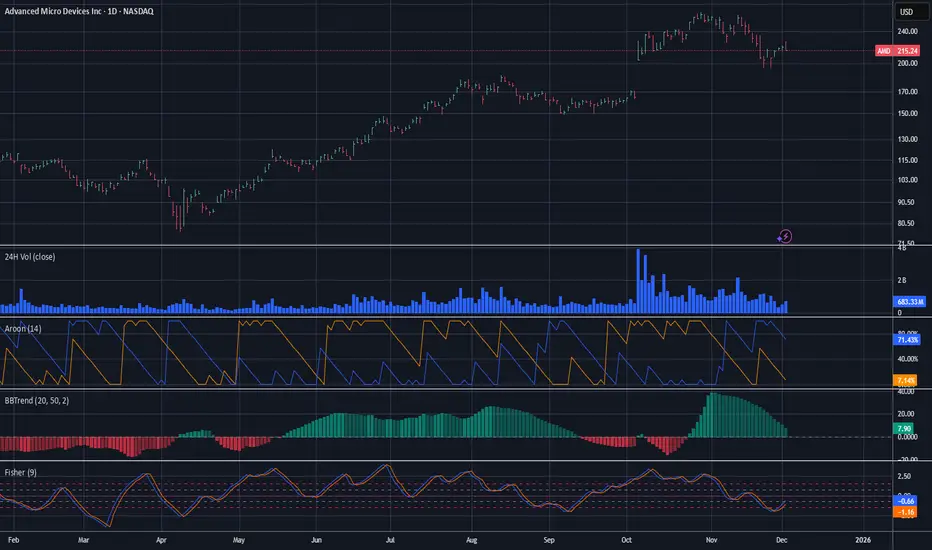
Task: Click the 2.50 Fisher axis label
Action: pos(904,476)
